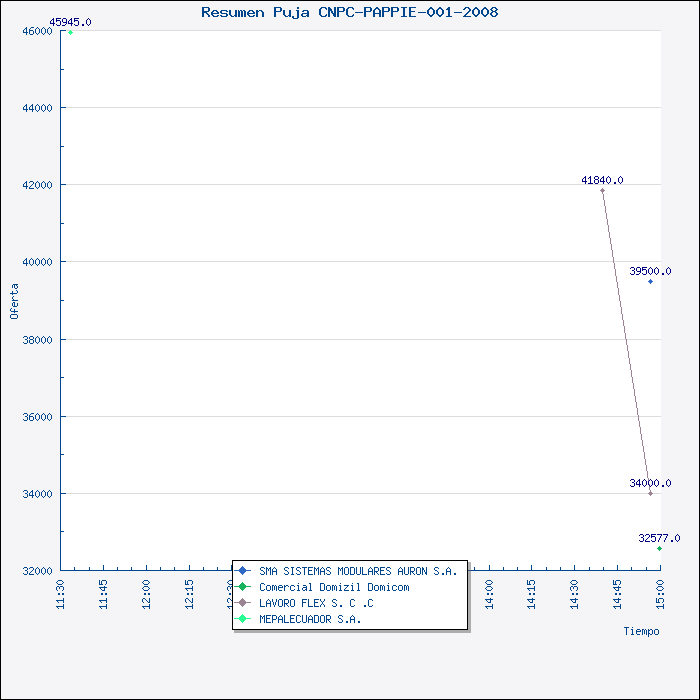This screenshot has height=700, width=700.
Task: Click the chart title Resumen Puja CNPC-PAPPIE-001-2008
Action: coord(349,12)
